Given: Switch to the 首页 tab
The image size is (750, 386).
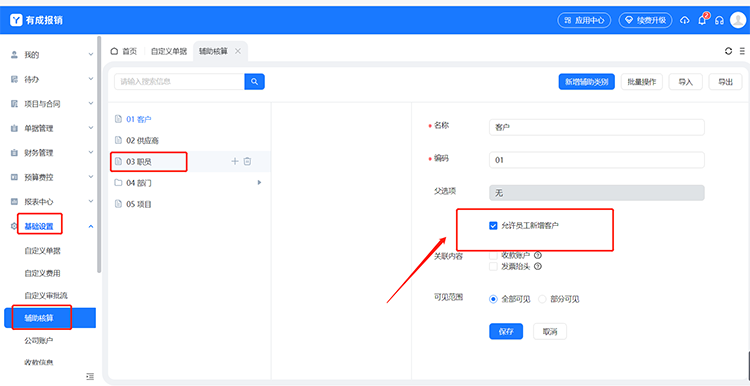Looking at the screenshot, I should tap(124, 51).
